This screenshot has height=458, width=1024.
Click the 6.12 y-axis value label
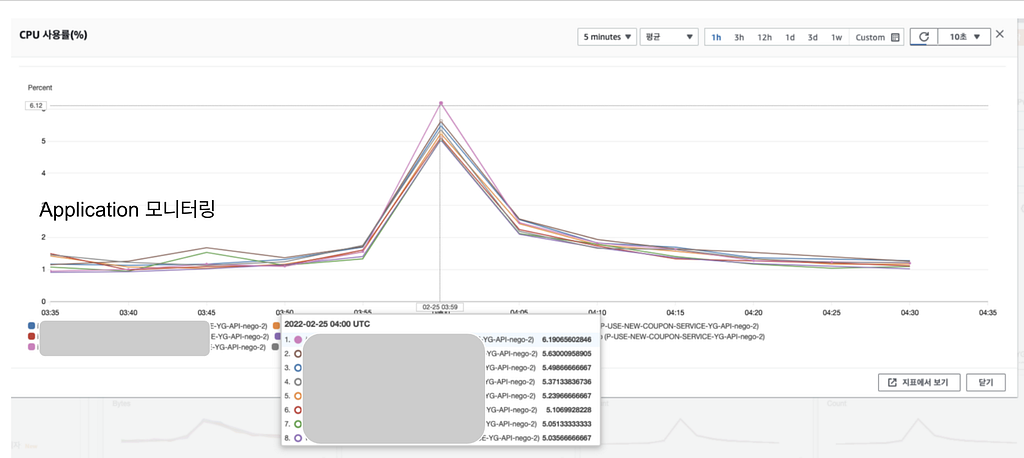(35, 105)
